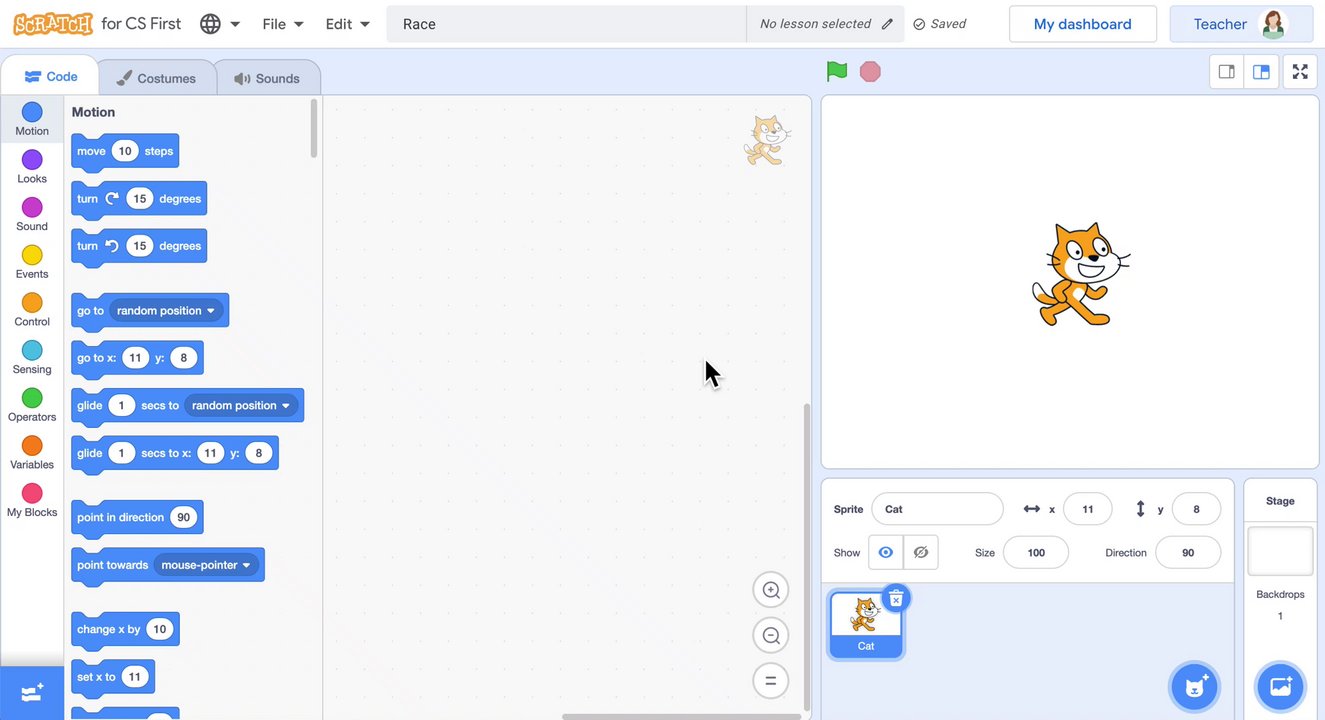This screenshot has height=720, width=1325.
Task: Click the steps value 10 in move block
Action: 124,151
